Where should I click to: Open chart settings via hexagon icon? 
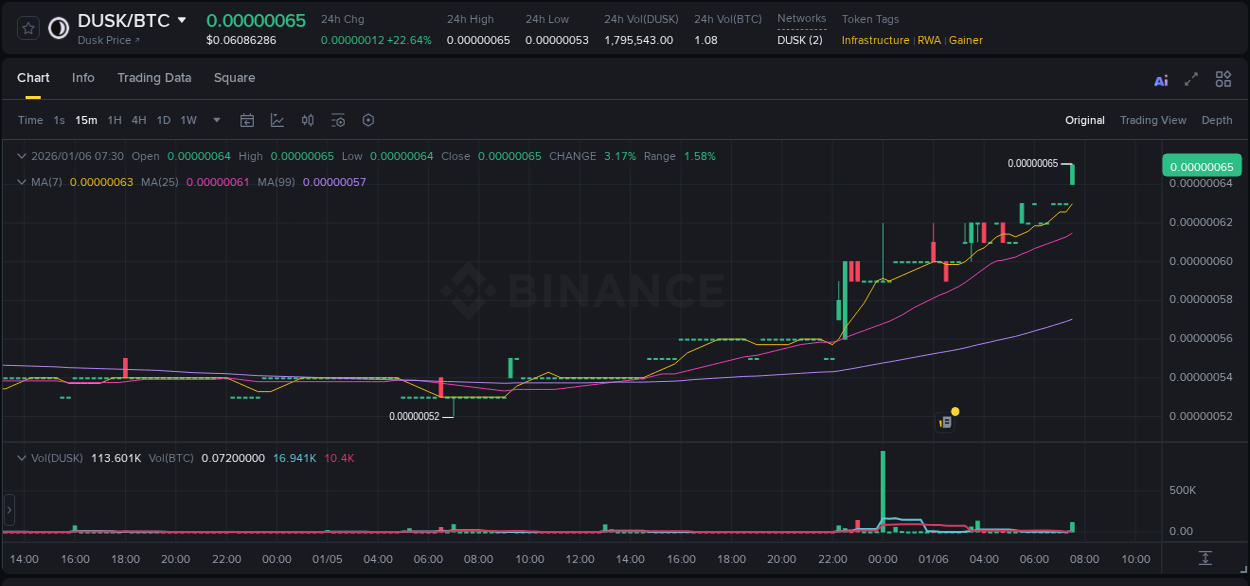tap(368, 119)
